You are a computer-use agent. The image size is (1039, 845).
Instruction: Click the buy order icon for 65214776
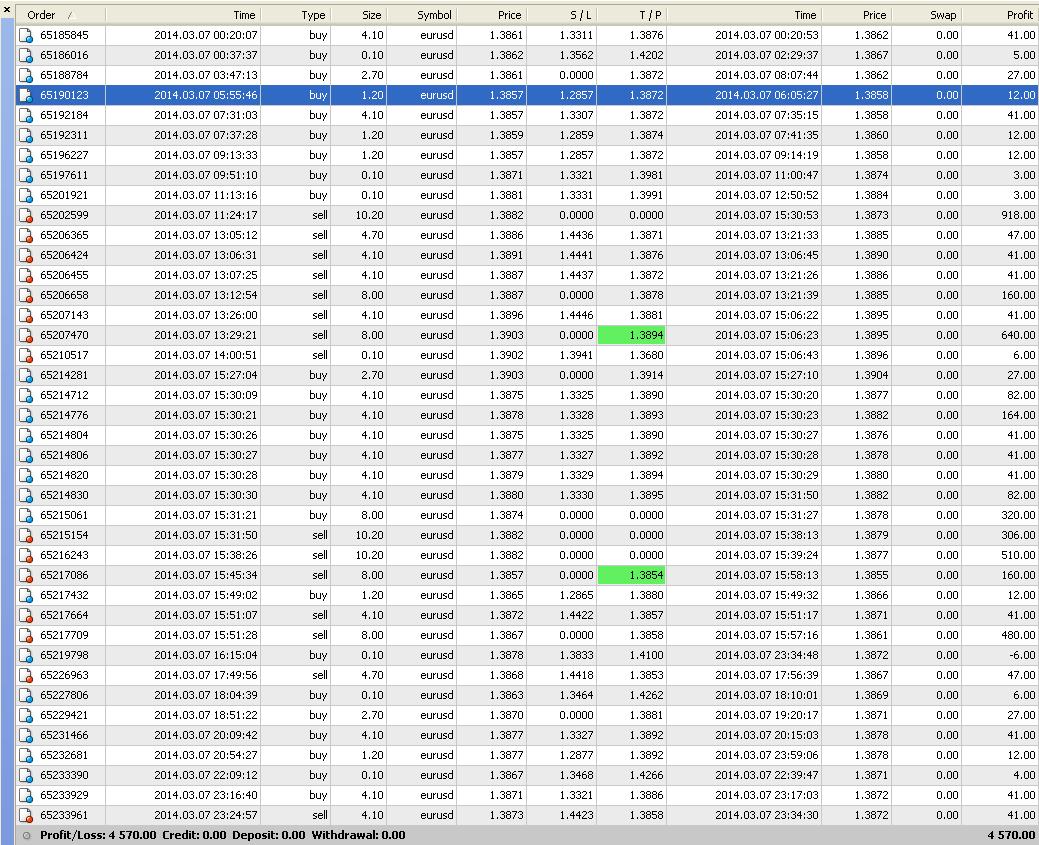(26, 416)
